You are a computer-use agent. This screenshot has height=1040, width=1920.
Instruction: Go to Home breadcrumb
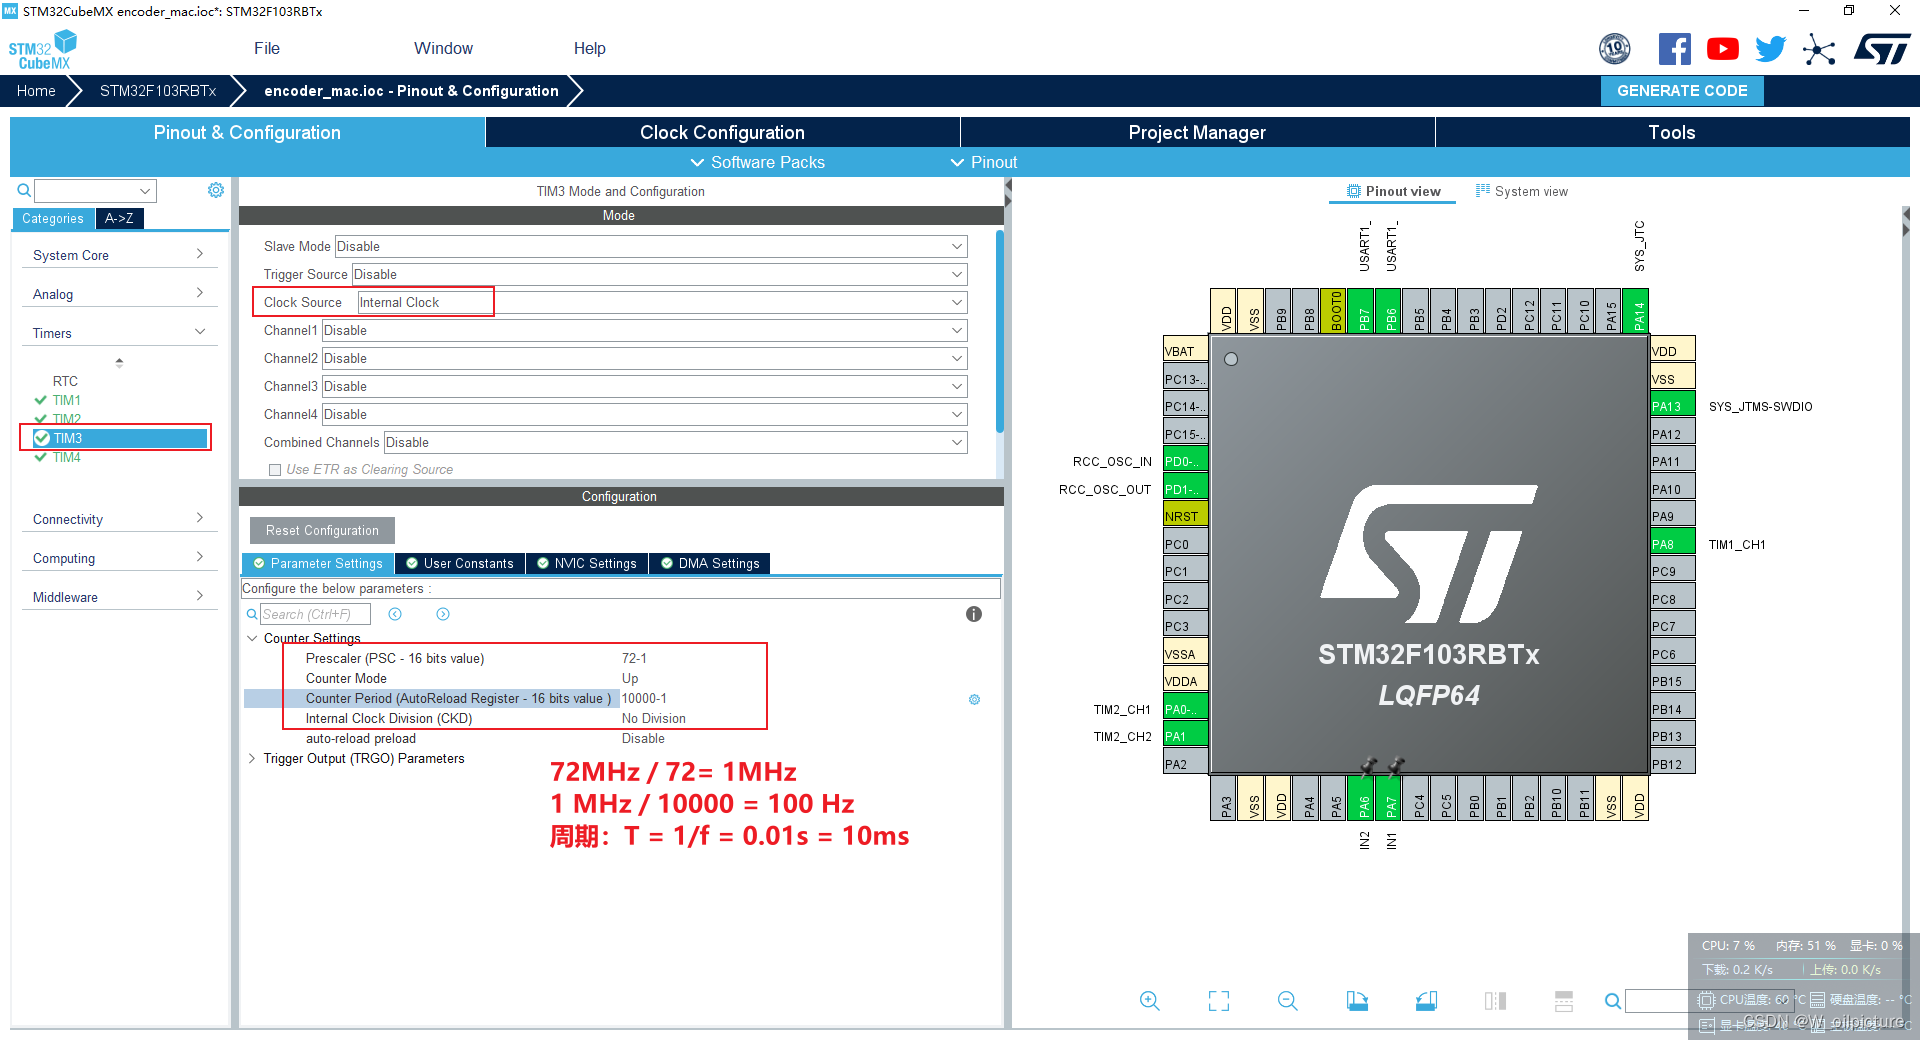point(36,90)
